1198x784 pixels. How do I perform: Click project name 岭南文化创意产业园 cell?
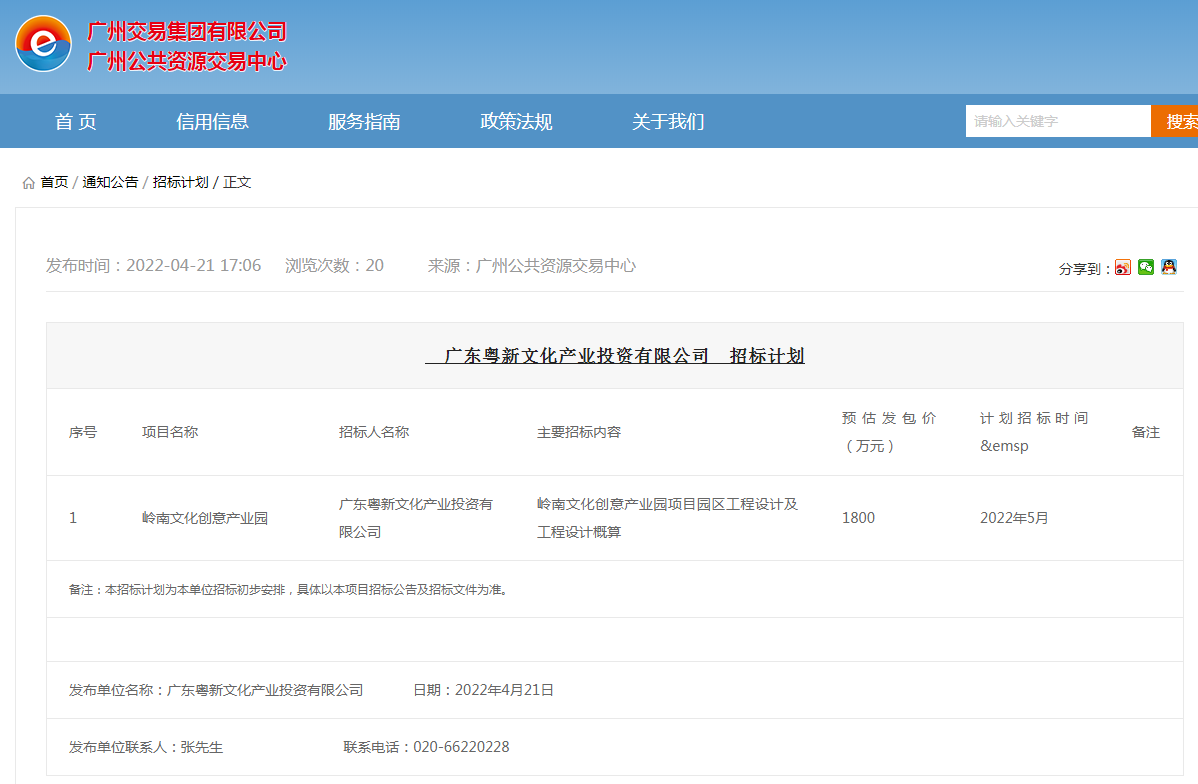click(x=205, y=518)
